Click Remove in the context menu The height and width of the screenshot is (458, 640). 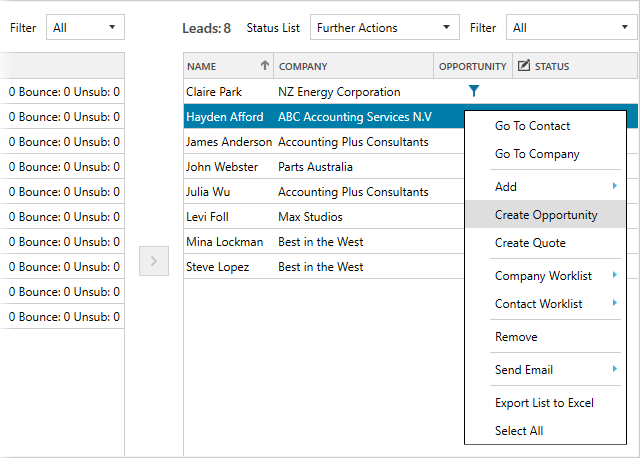click(x=516, y=337)
